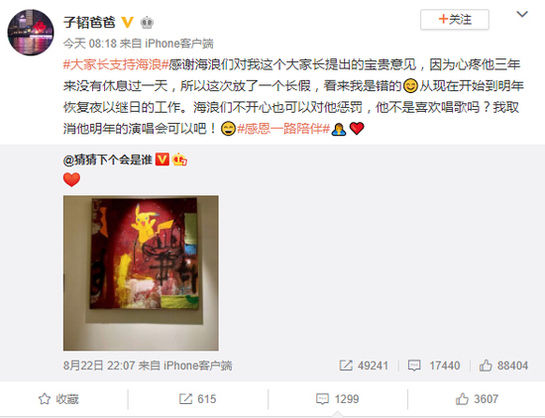Open the original post comments icon showing 17440
545x418 pixels.
434,366
